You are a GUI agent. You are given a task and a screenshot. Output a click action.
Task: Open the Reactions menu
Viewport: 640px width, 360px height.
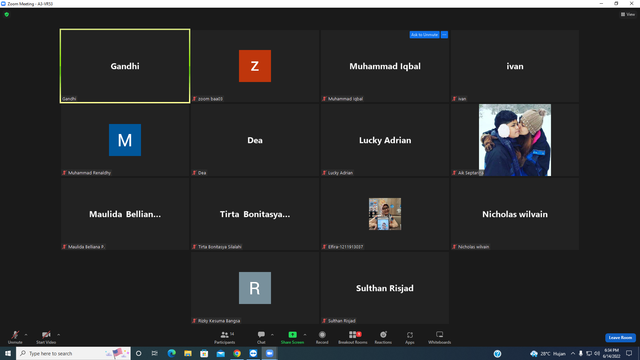383,337
